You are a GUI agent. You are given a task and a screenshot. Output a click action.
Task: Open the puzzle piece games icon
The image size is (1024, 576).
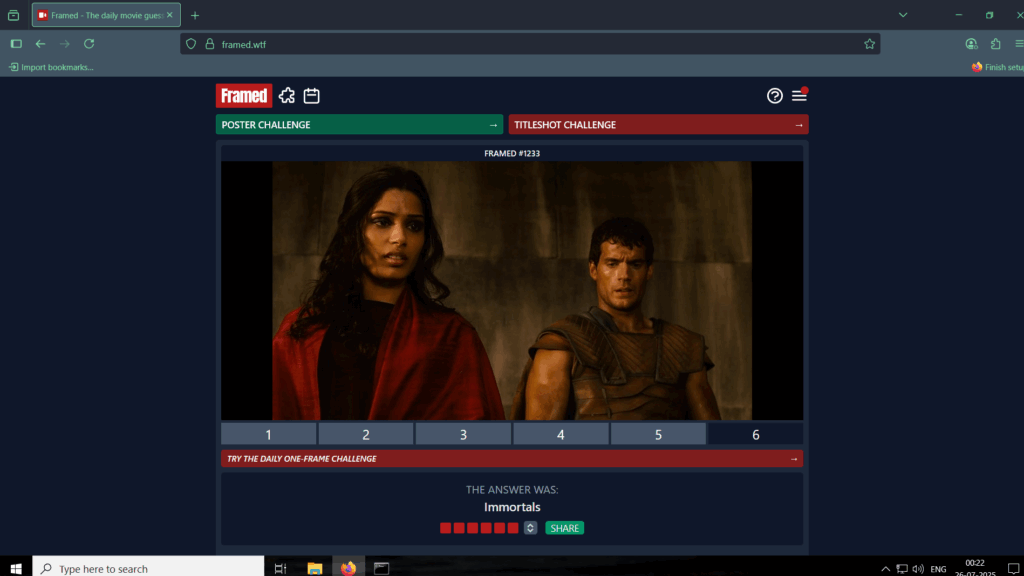(x=287, y=96)
